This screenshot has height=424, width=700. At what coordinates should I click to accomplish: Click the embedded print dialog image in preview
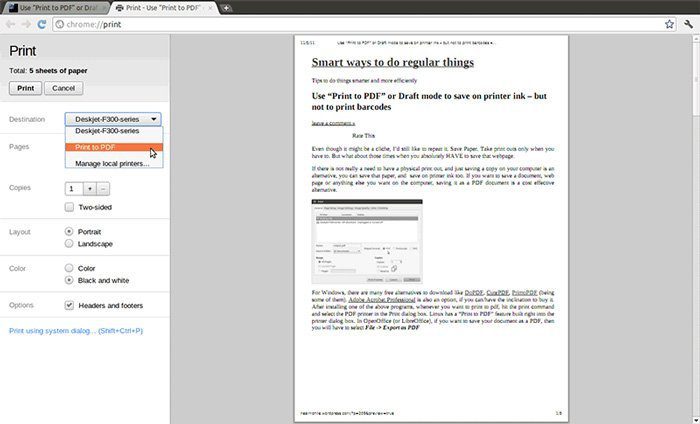pos(367,241)
